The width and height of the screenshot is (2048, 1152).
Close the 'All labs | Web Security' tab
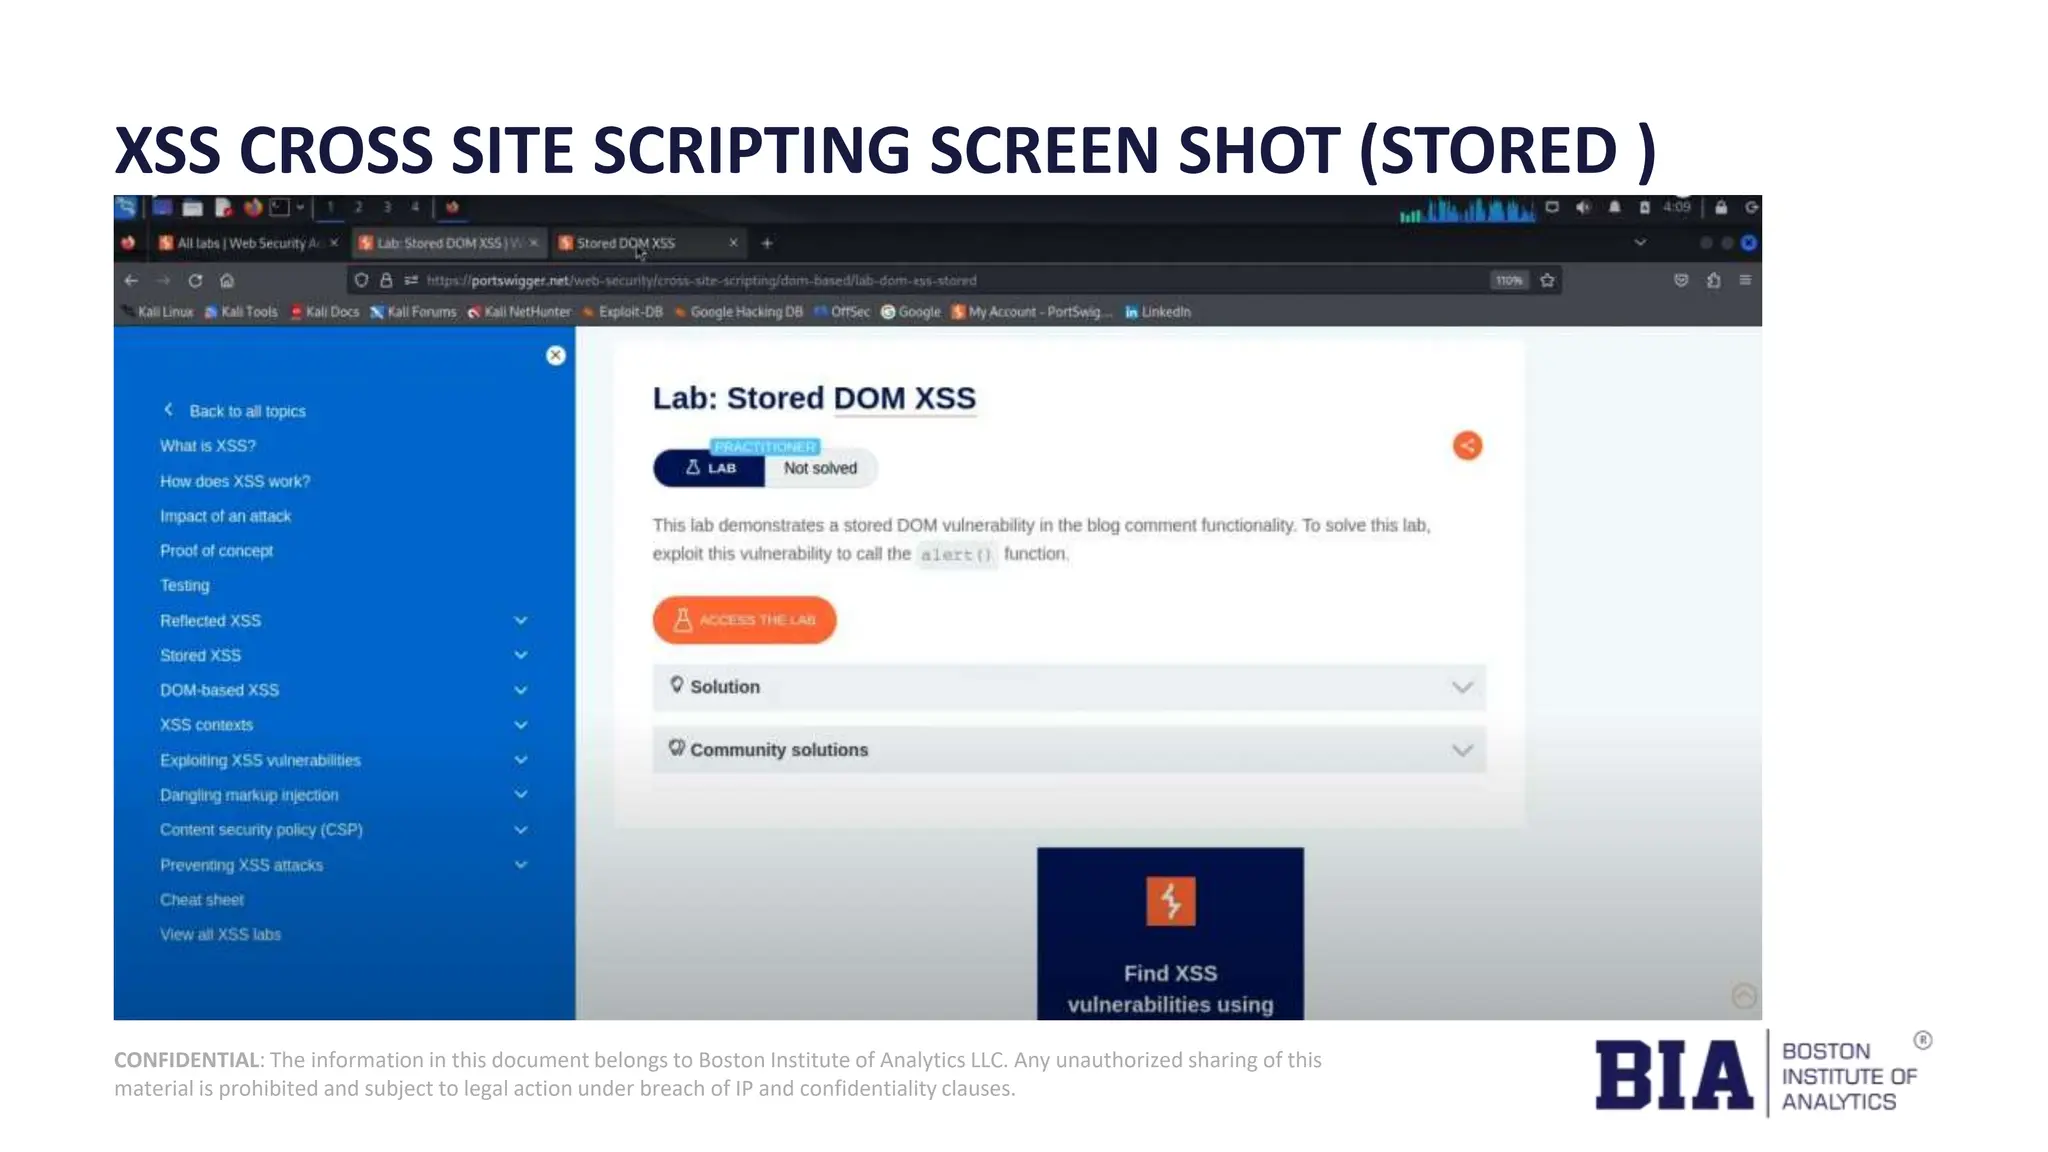tap(334, 243)
